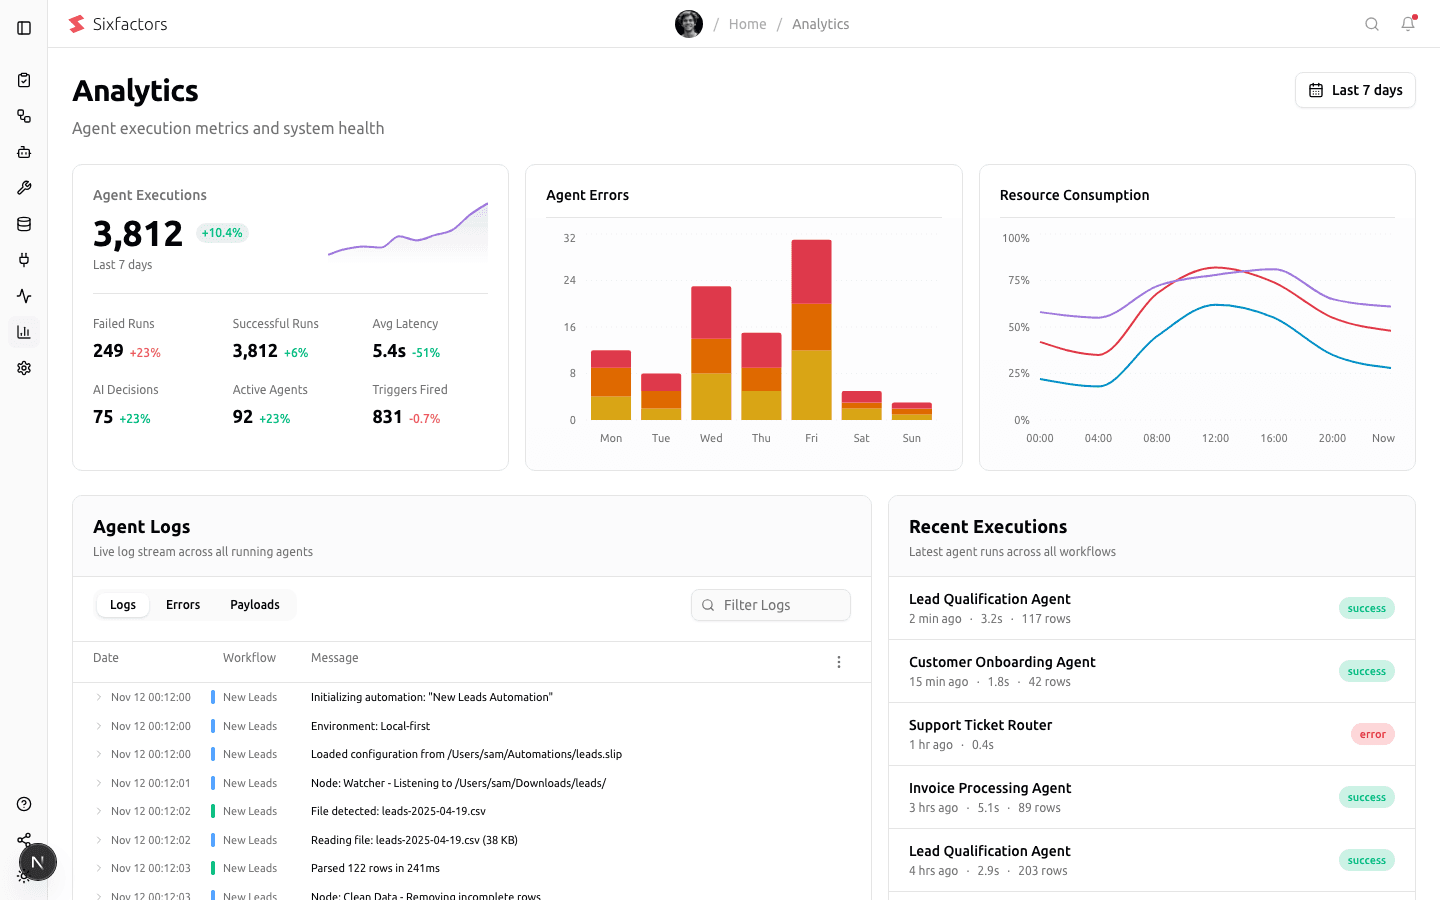This screenshot has width=1440, height=900.
Task: Click the plug integrations icon in sidebar
Action: (24, 260)
